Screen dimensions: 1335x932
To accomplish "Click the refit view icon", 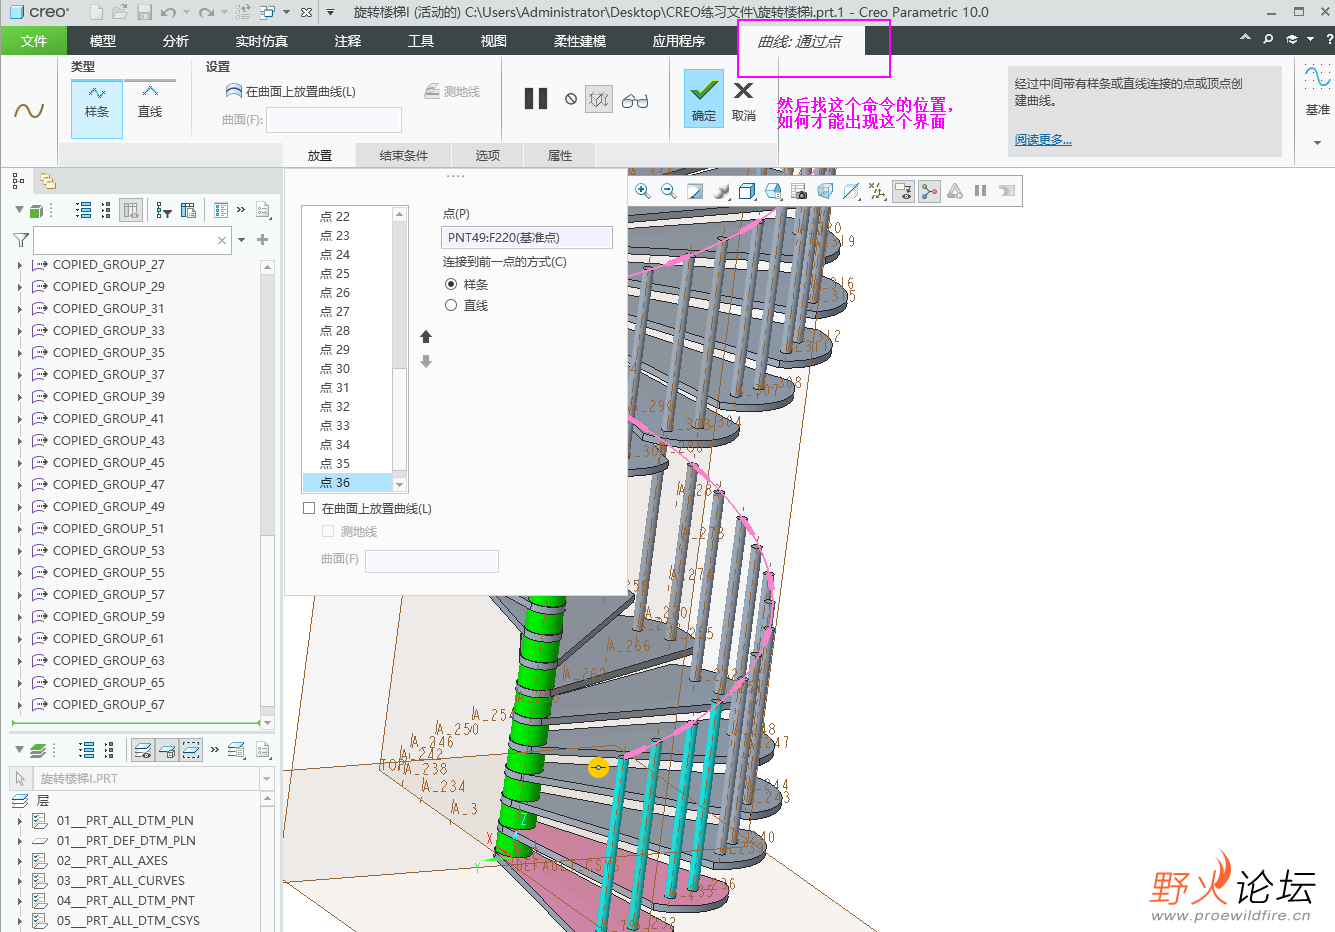I will (x=695, y=191).
